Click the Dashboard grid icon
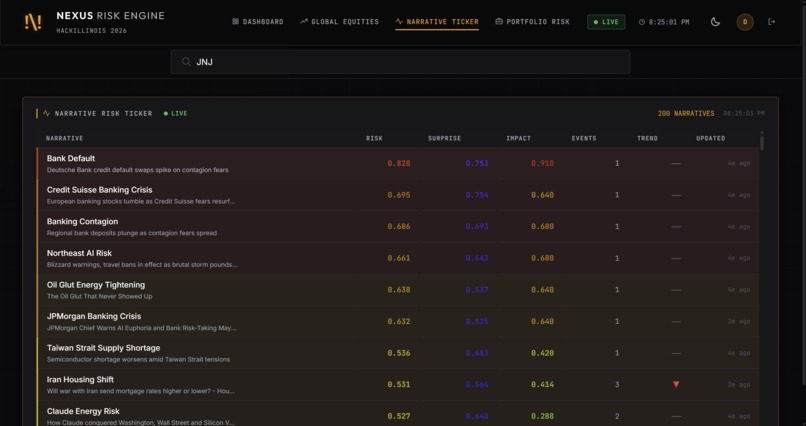806x426 pixels. (x=235, y=22)
